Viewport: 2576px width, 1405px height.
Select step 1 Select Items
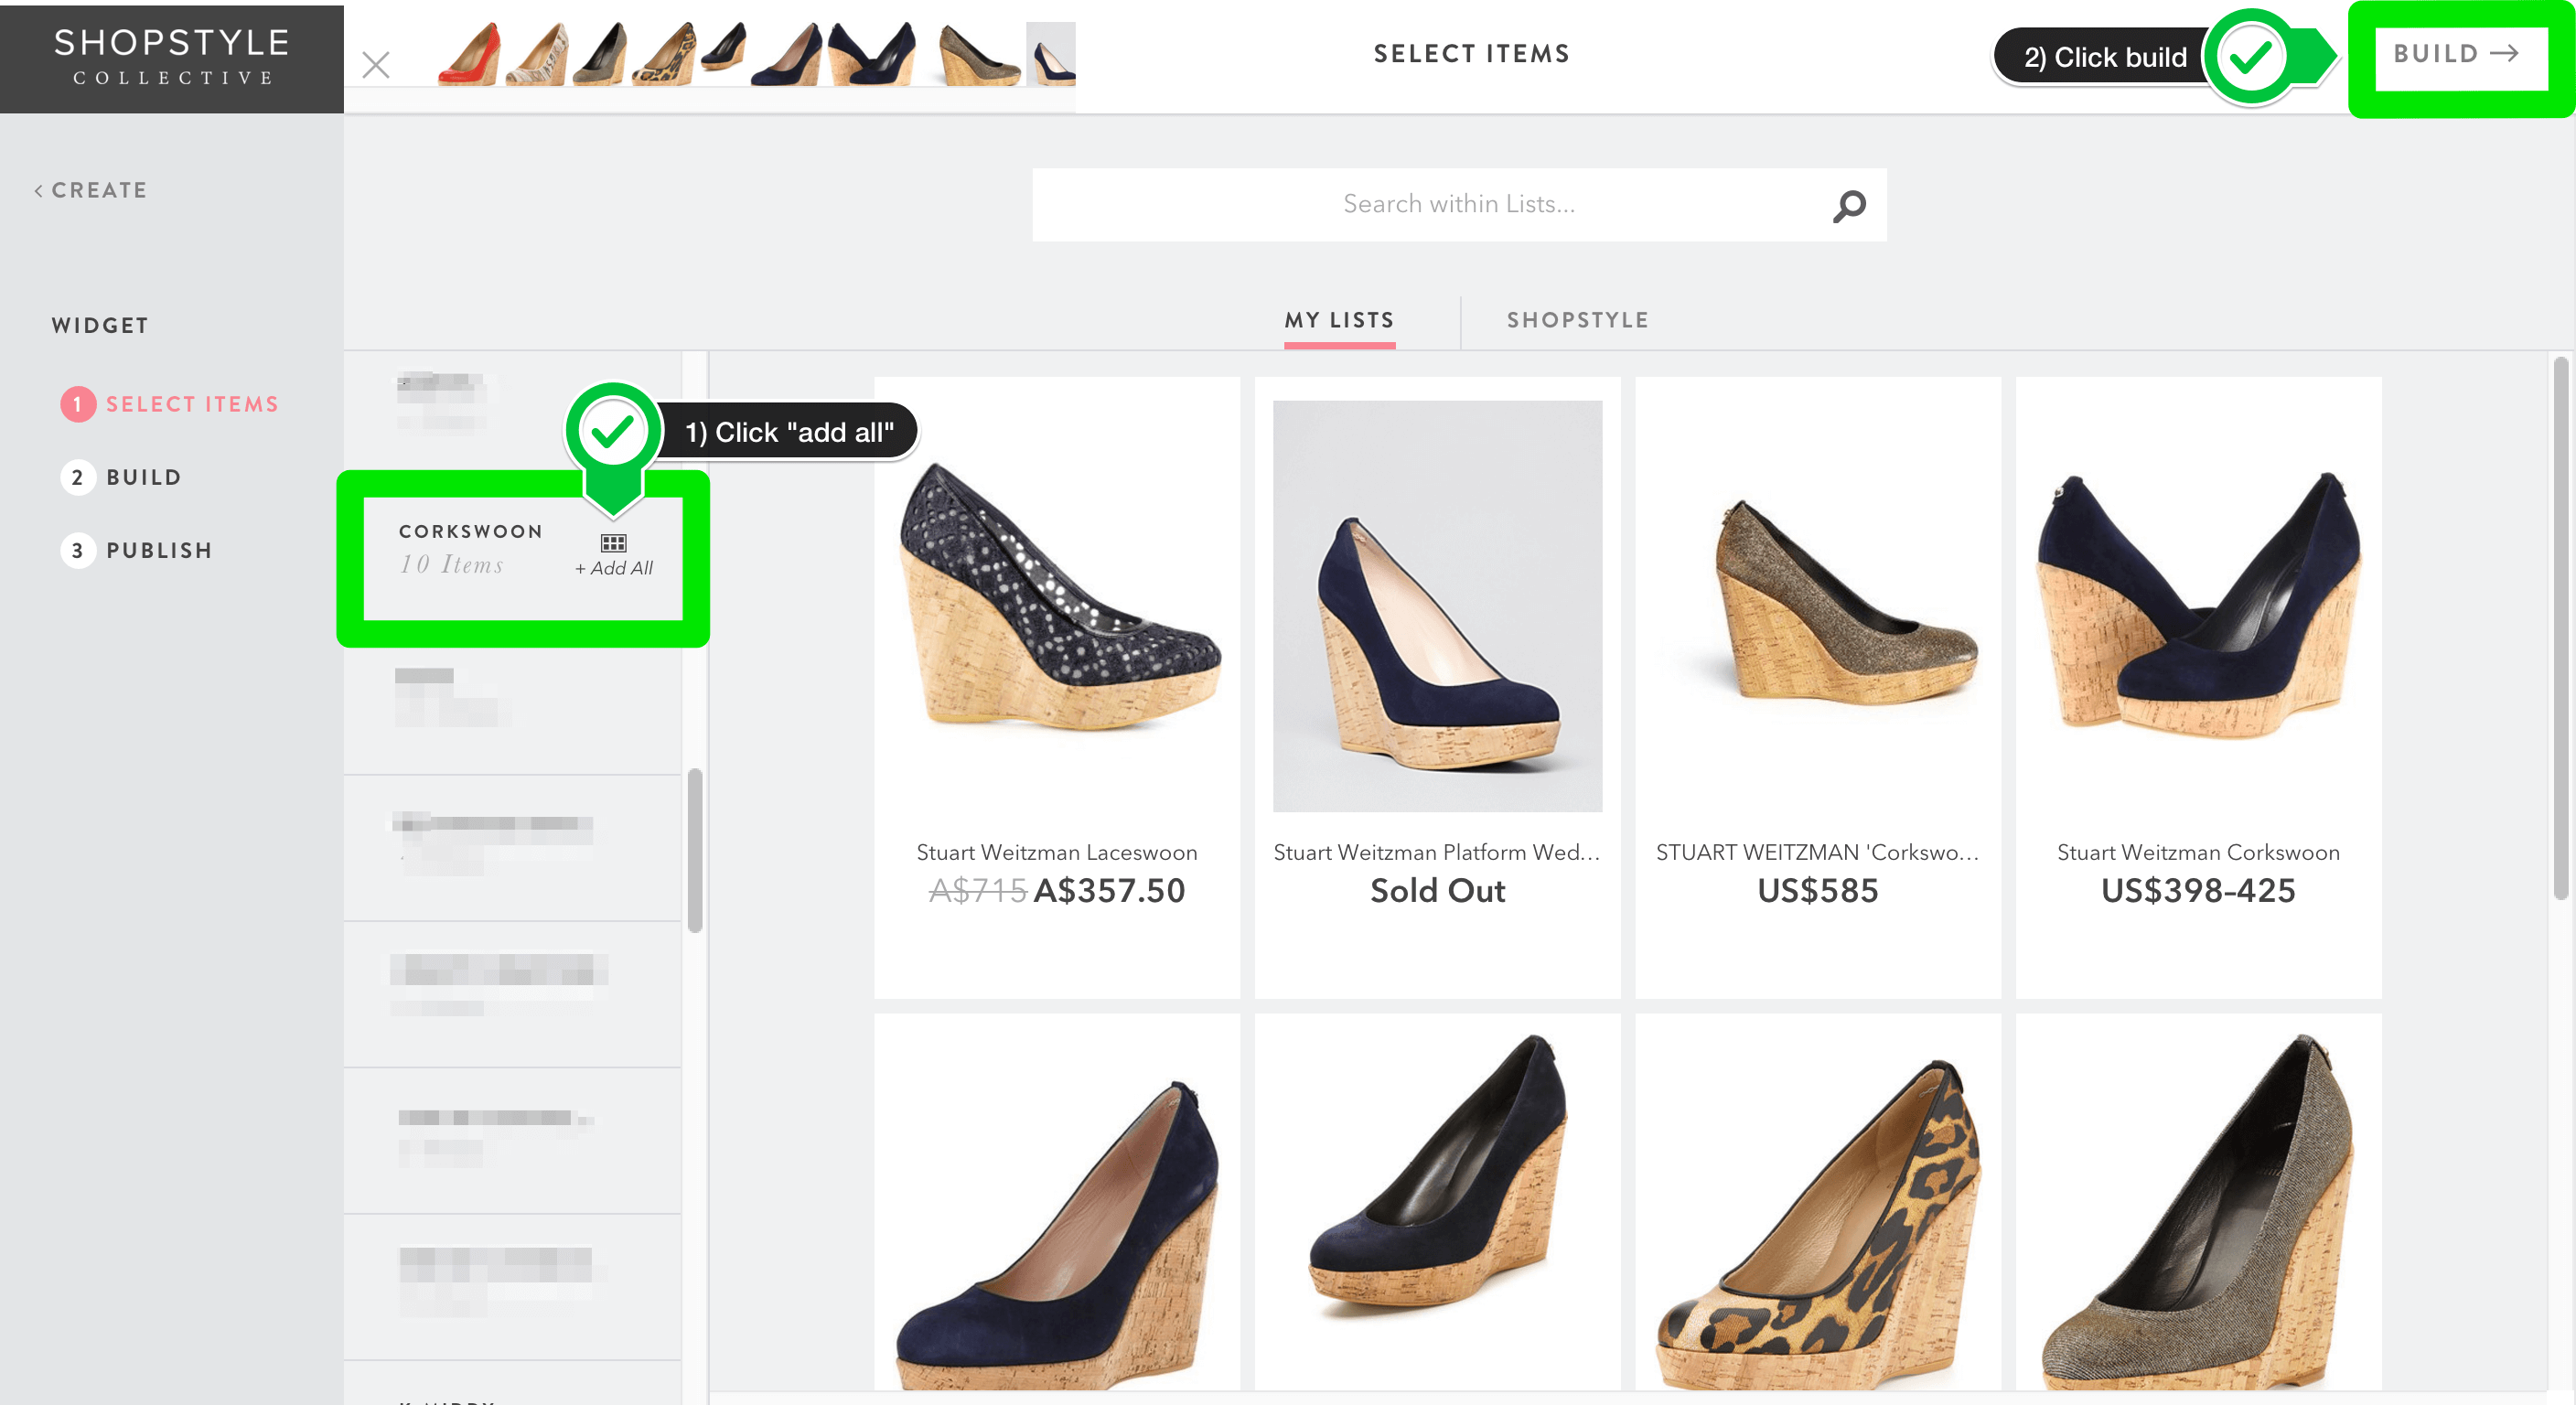tap(170, 404)
